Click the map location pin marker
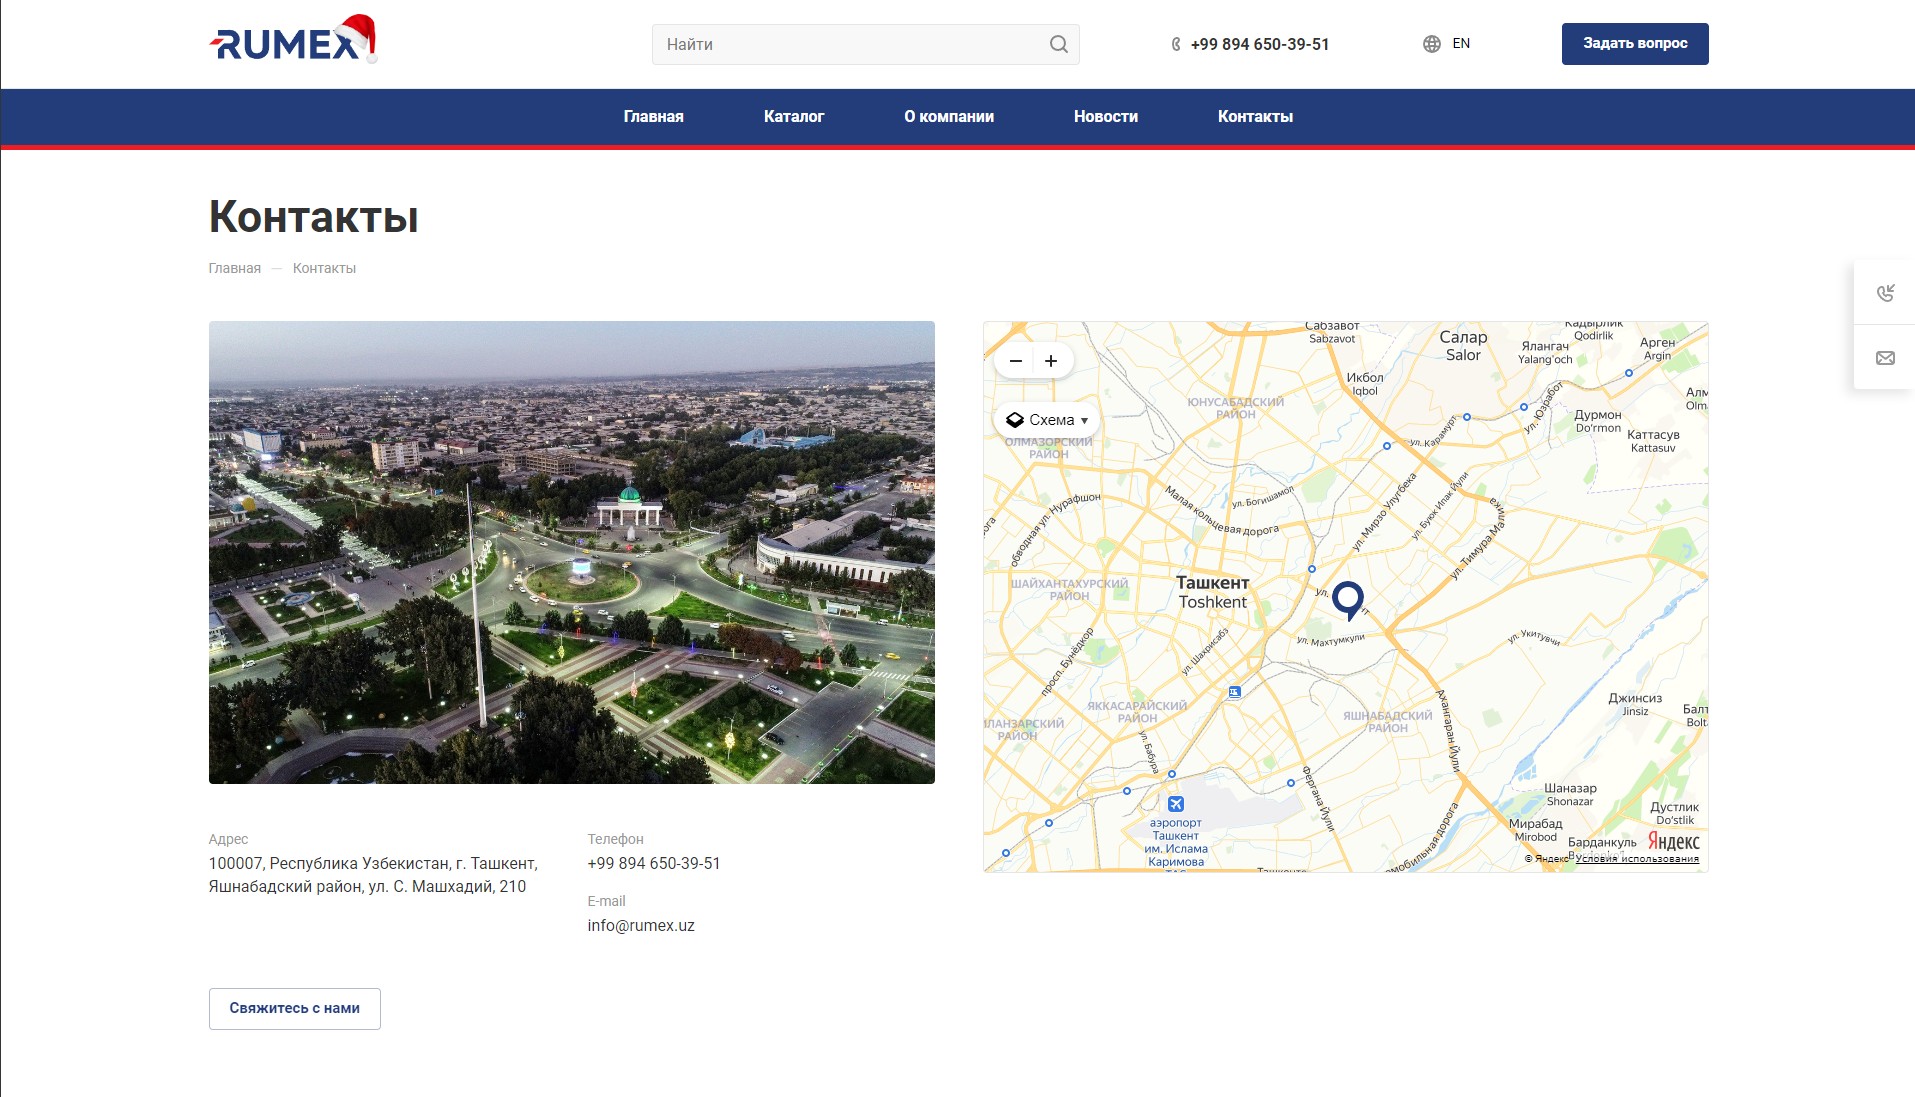This screenshot has height=1097, width=1915. [1348, 600]
